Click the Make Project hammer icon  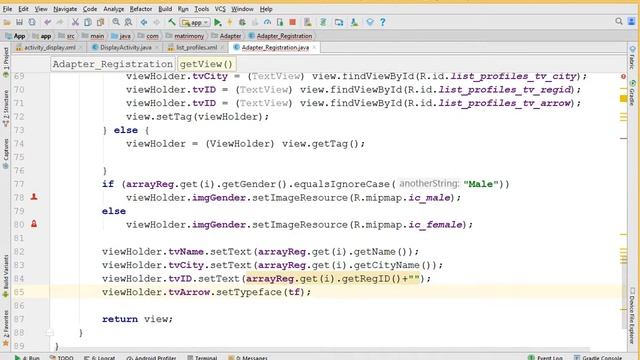pyautogui.click(x=172, y=22)
